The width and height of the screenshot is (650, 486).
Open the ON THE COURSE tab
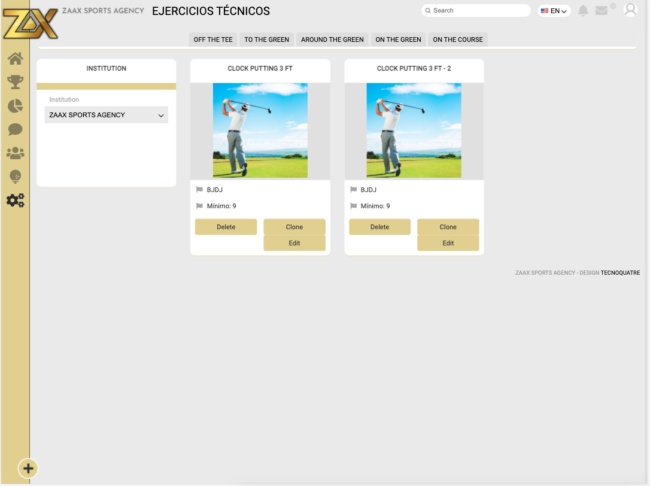458,40
